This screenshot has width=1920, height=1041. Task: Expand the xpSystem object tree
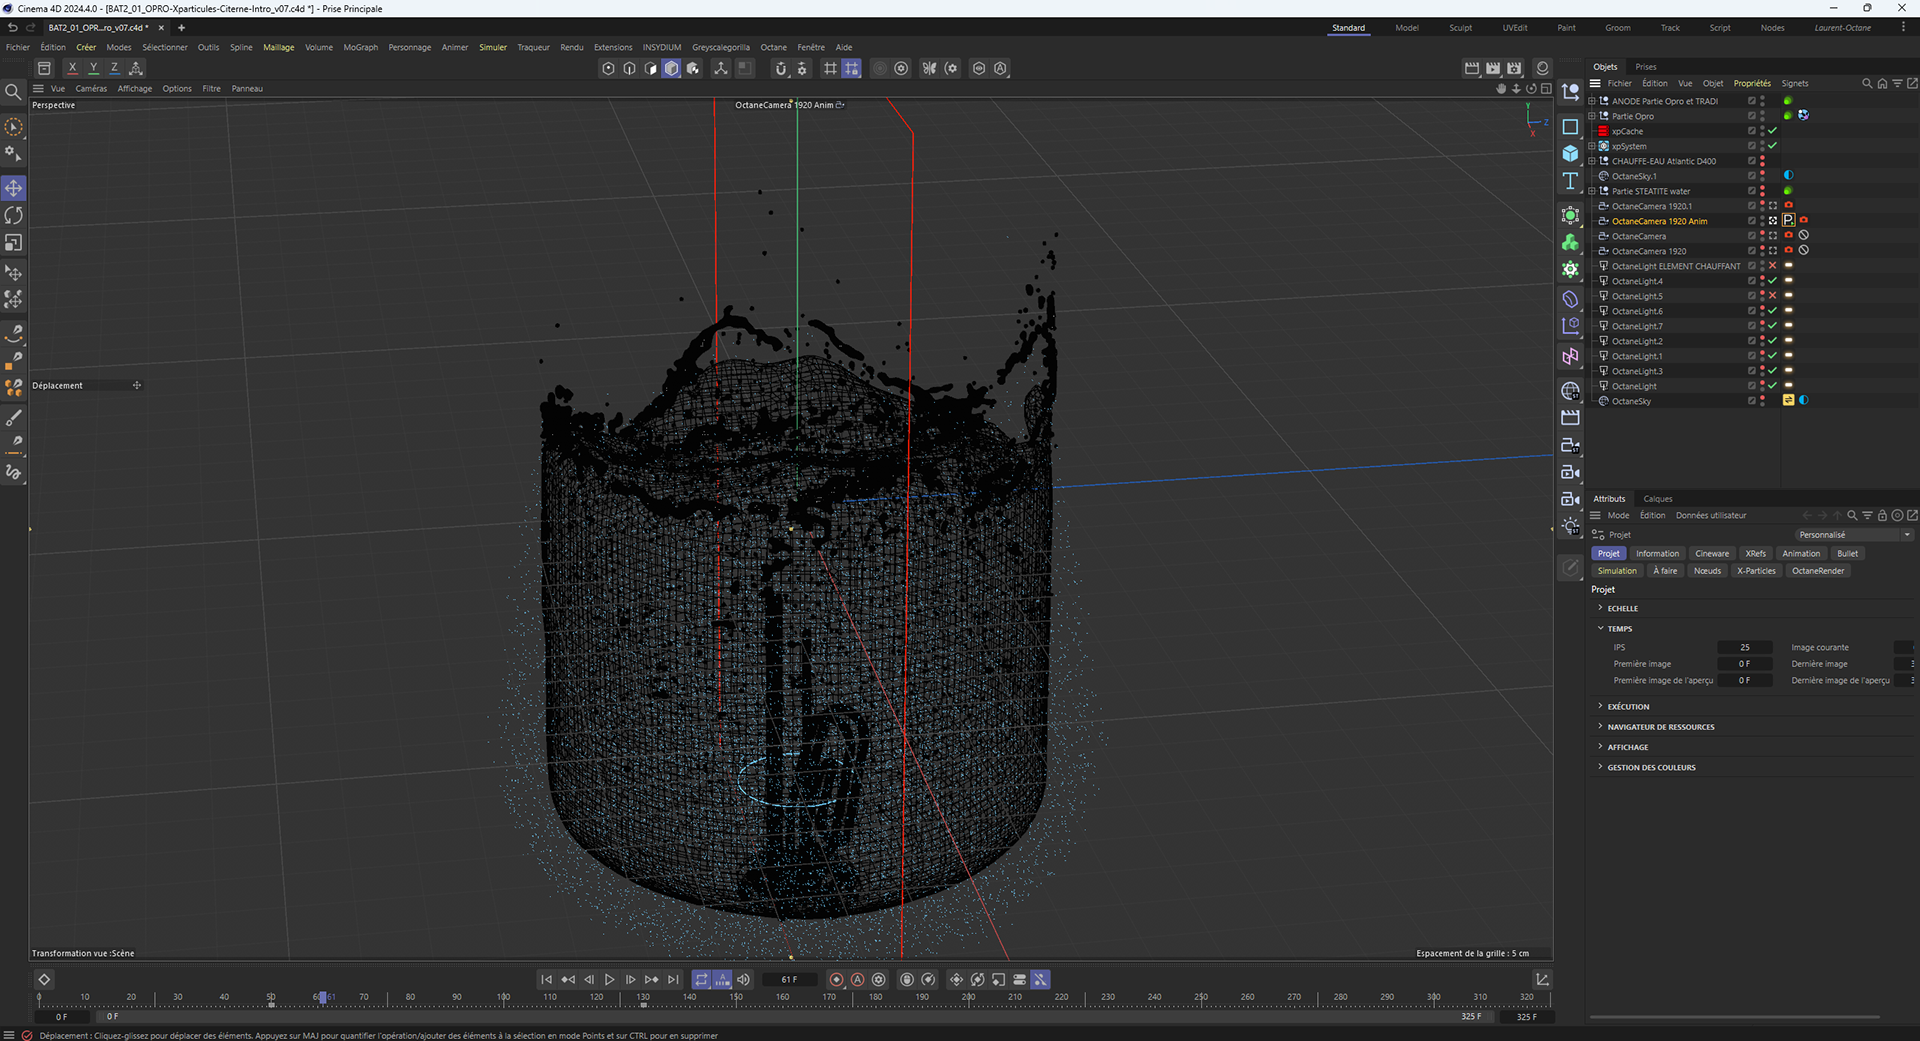pyautogui.click(x=1592, y=146)
